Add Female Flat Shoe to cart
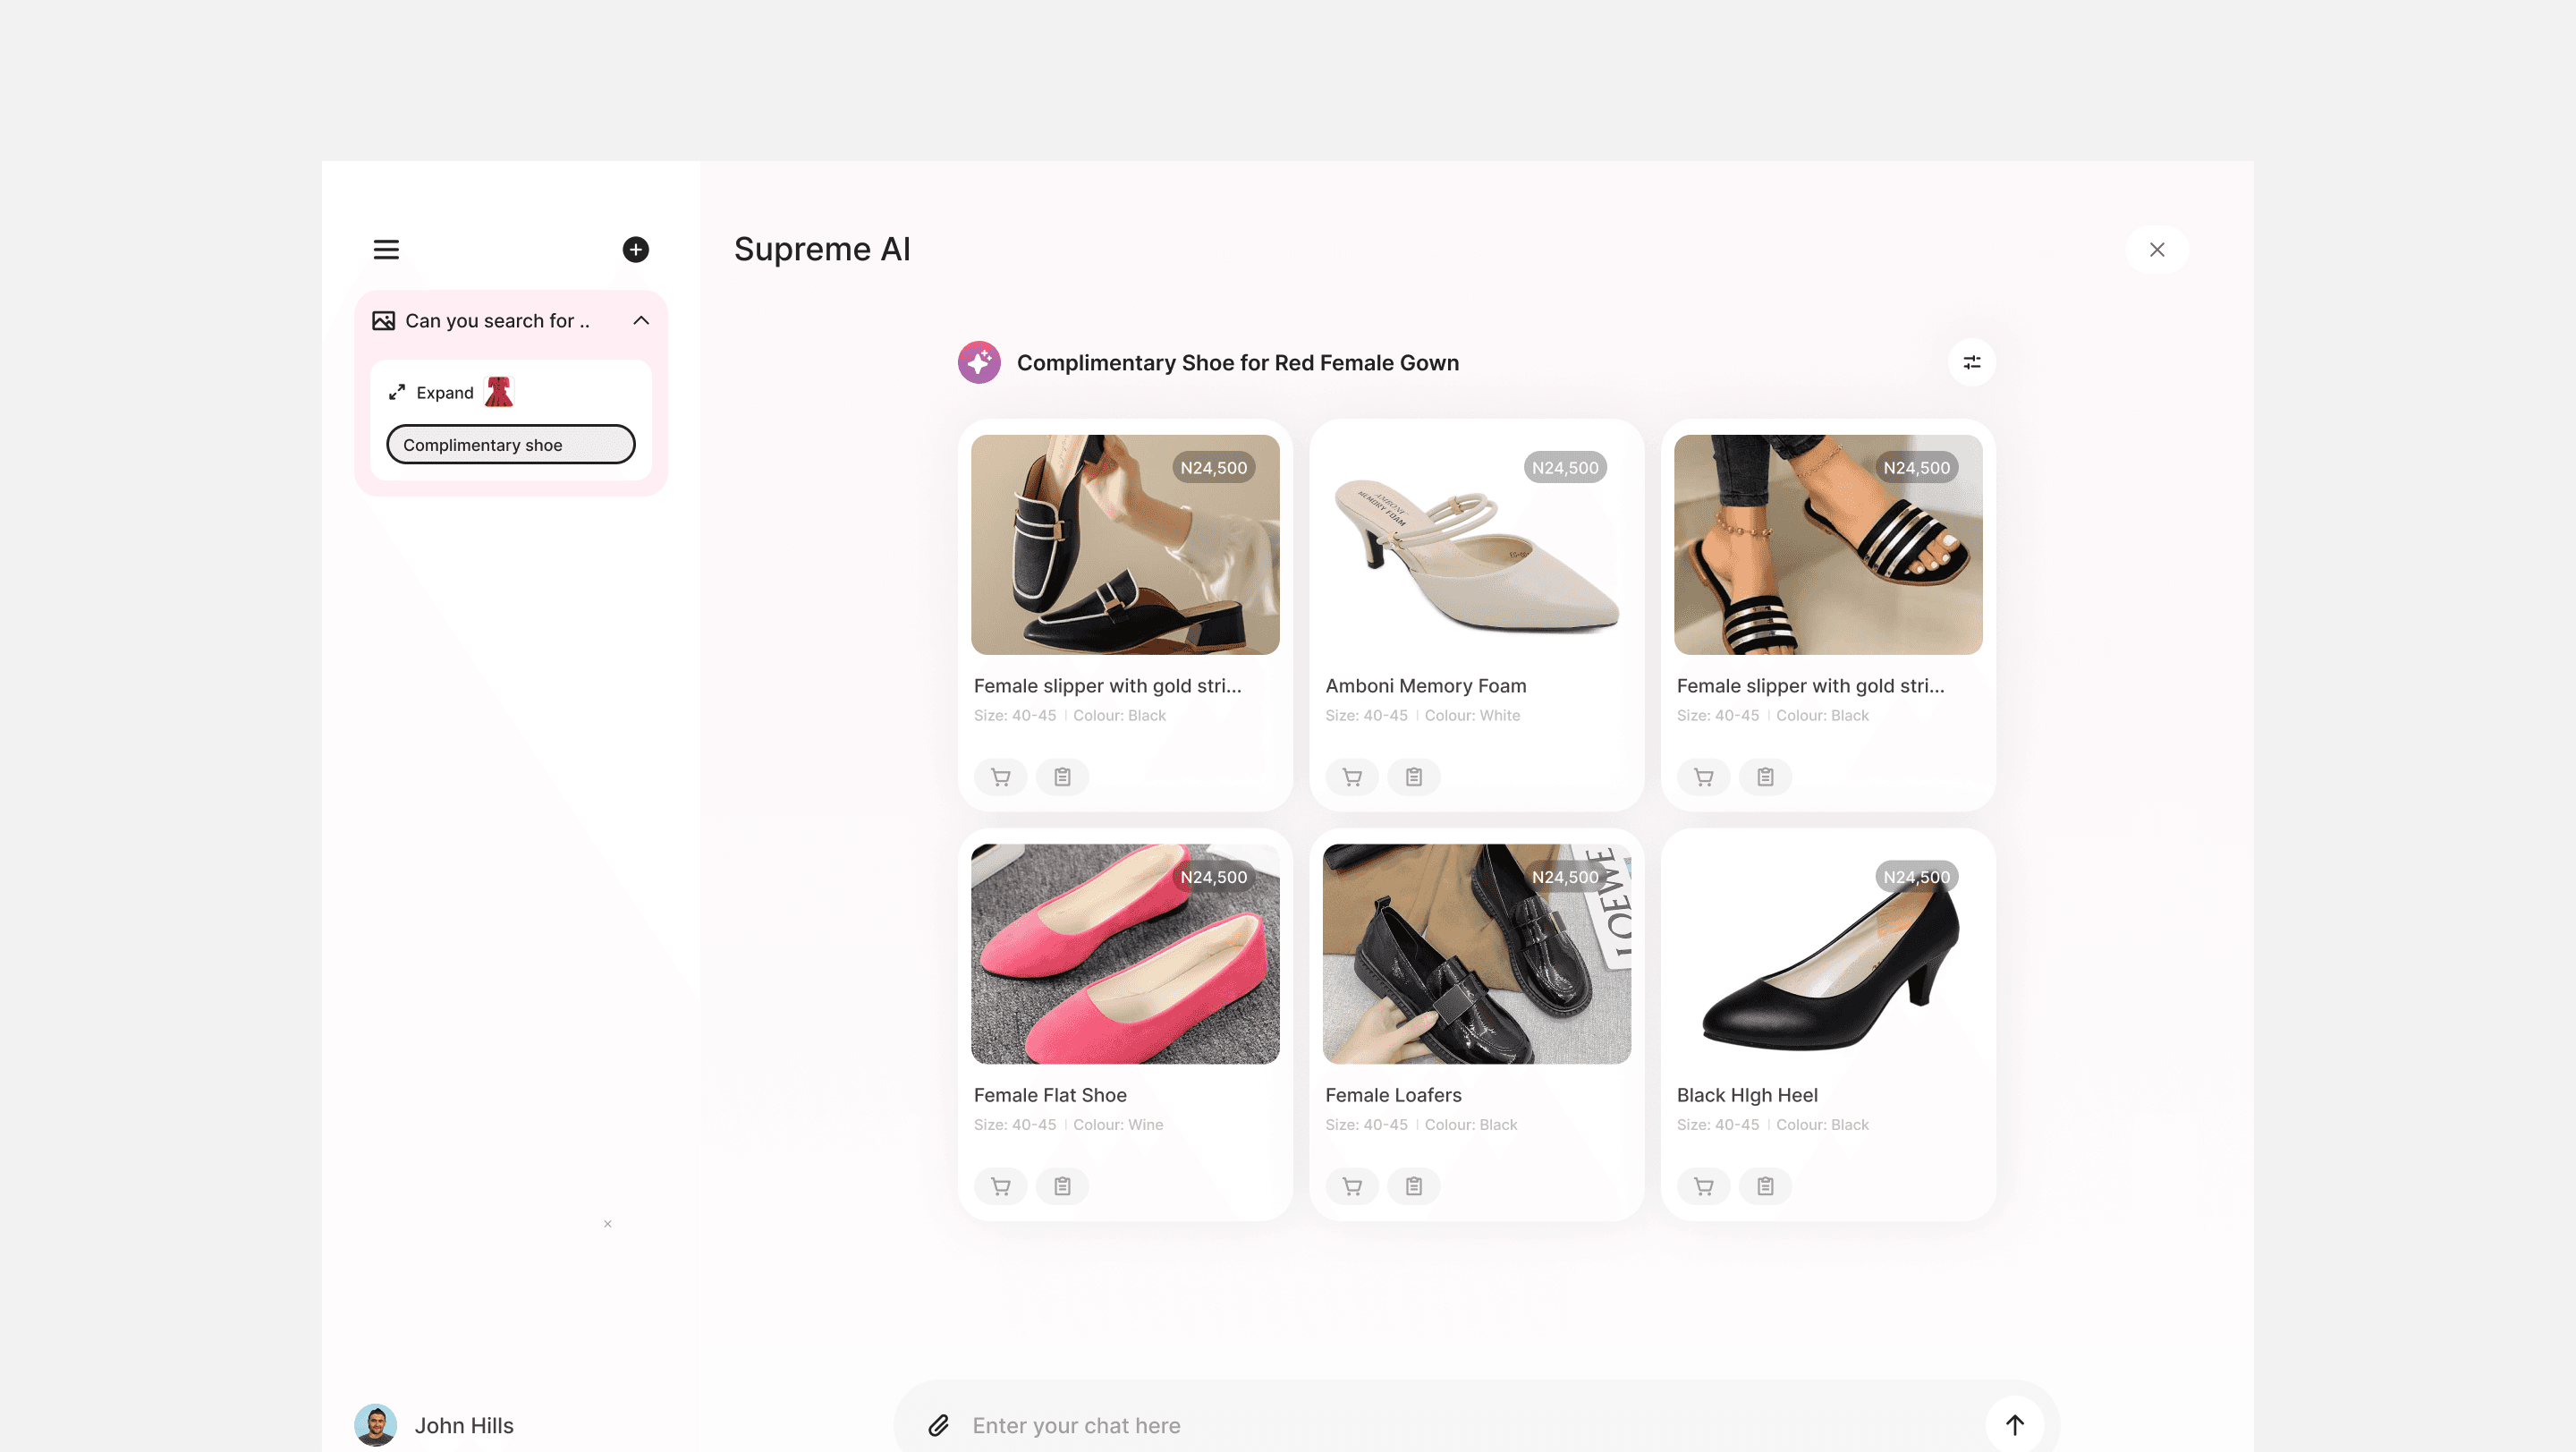The image size is (2576, 1452). tap(1000, 1186)
